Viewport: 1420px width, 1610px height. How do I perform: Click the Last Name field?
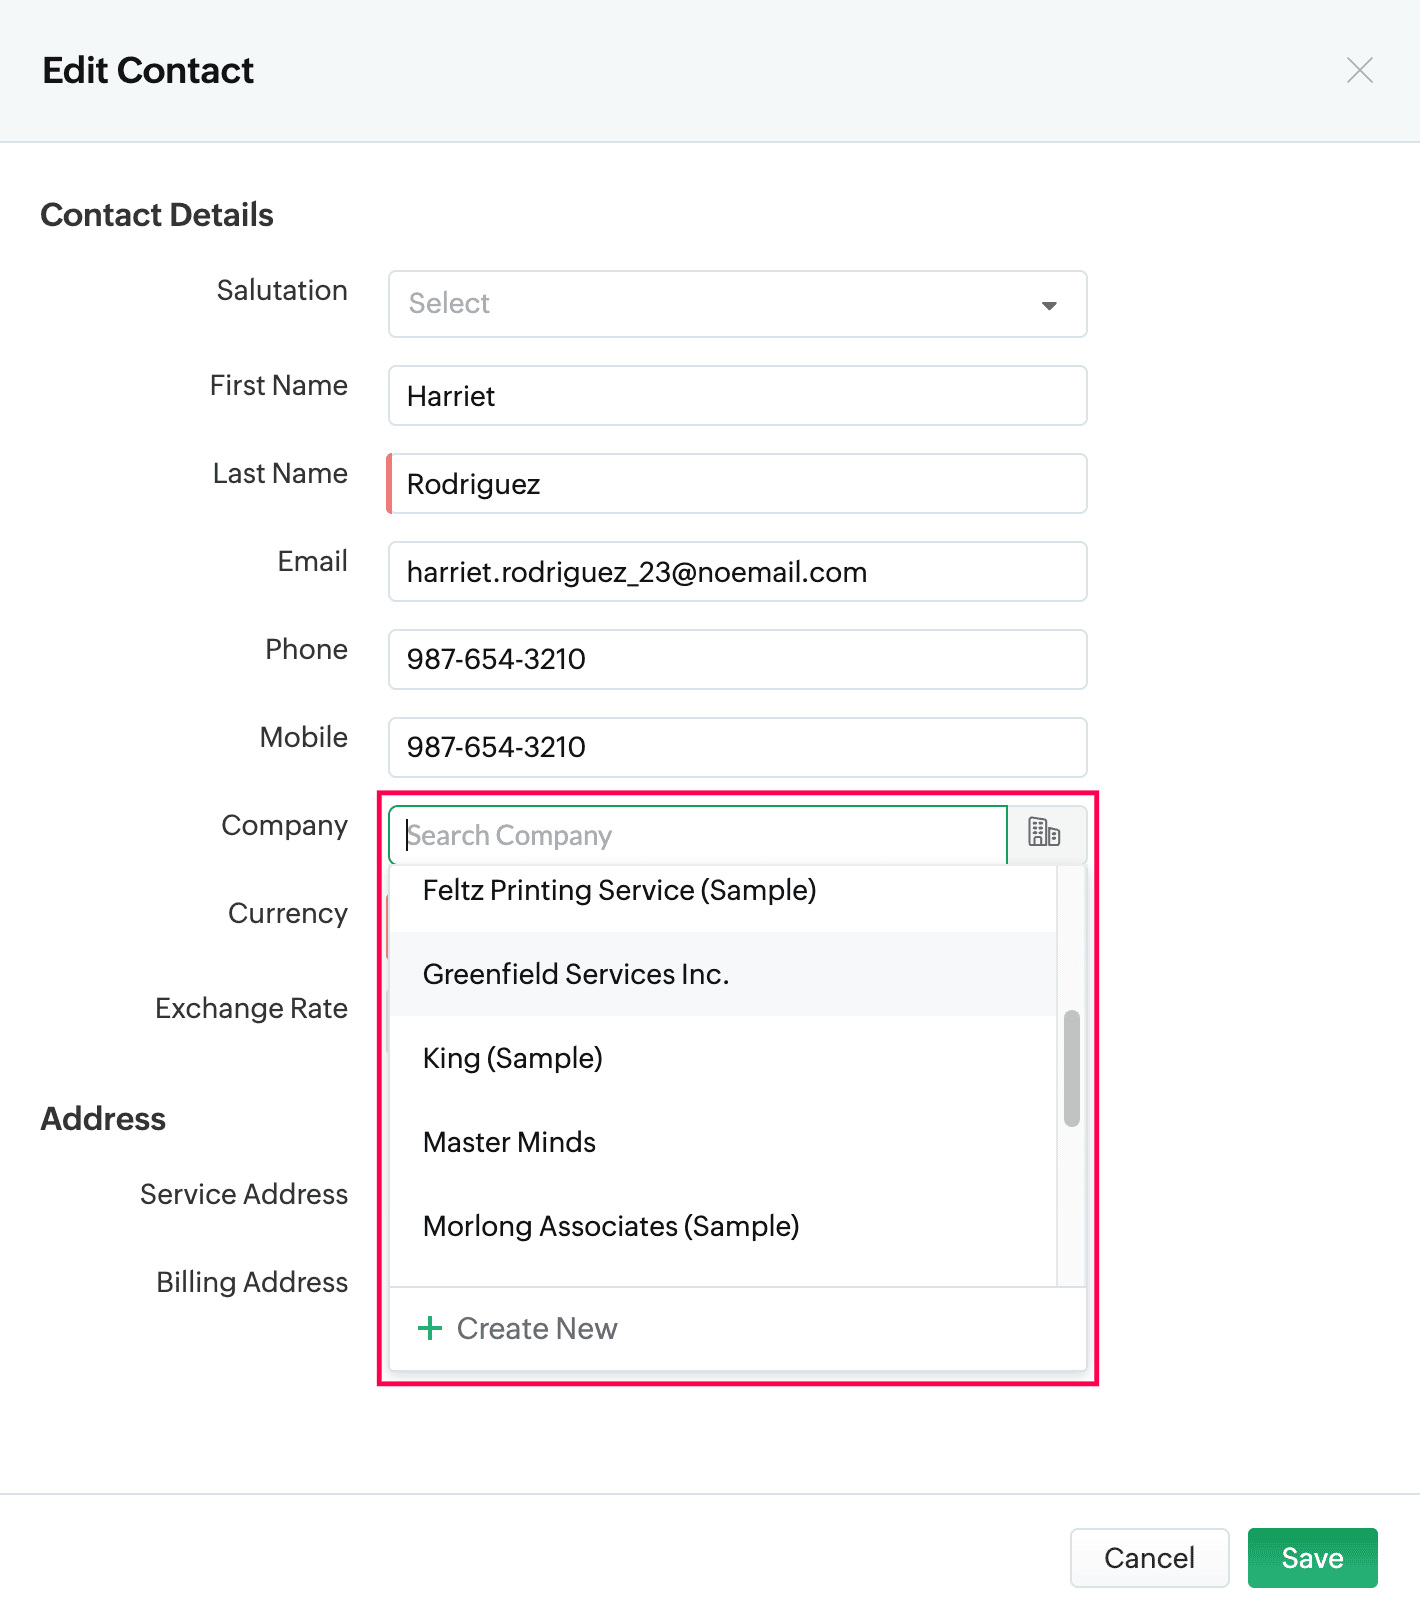737,484
